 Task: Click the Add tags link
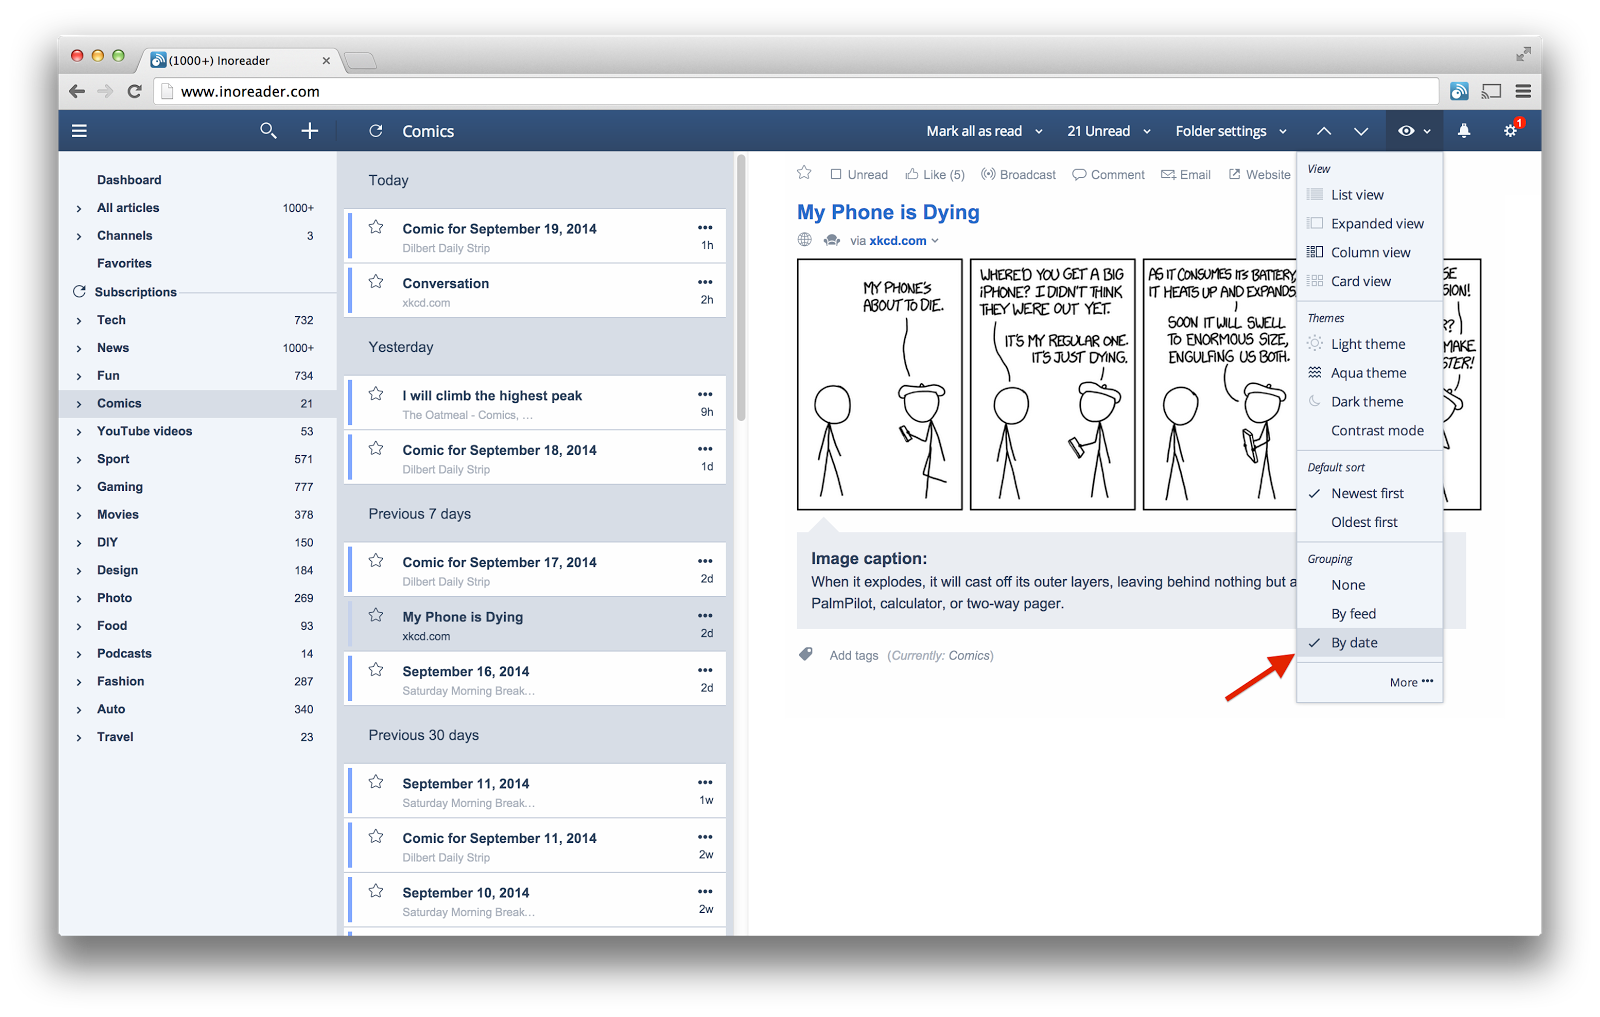854,656
